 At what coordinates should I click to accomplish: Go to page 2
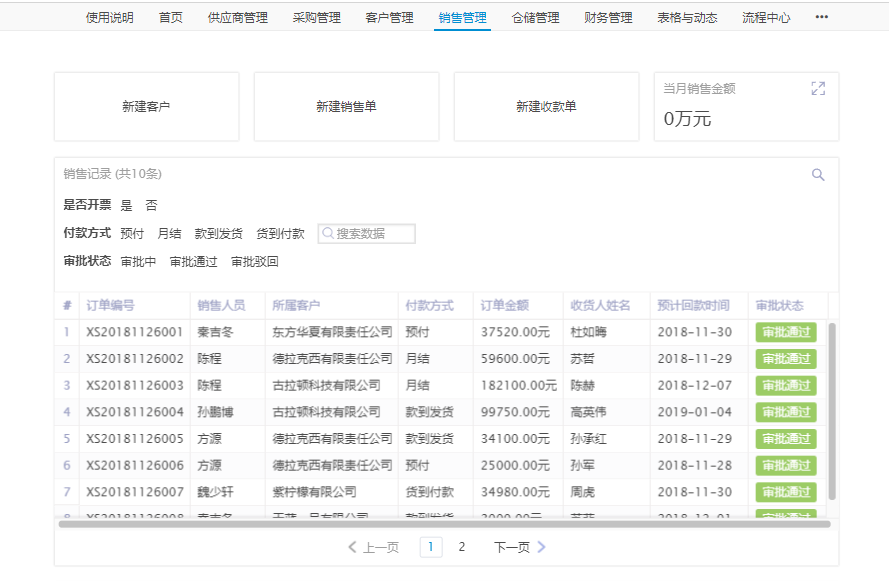click(x=462, y=547)
